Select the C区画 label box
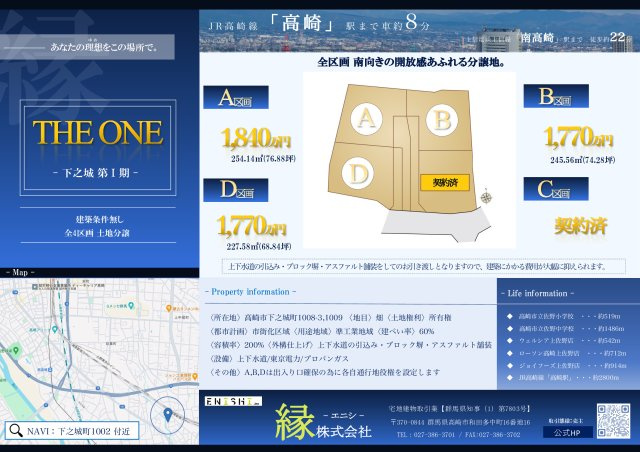The image size is (640, 452). 556,189
